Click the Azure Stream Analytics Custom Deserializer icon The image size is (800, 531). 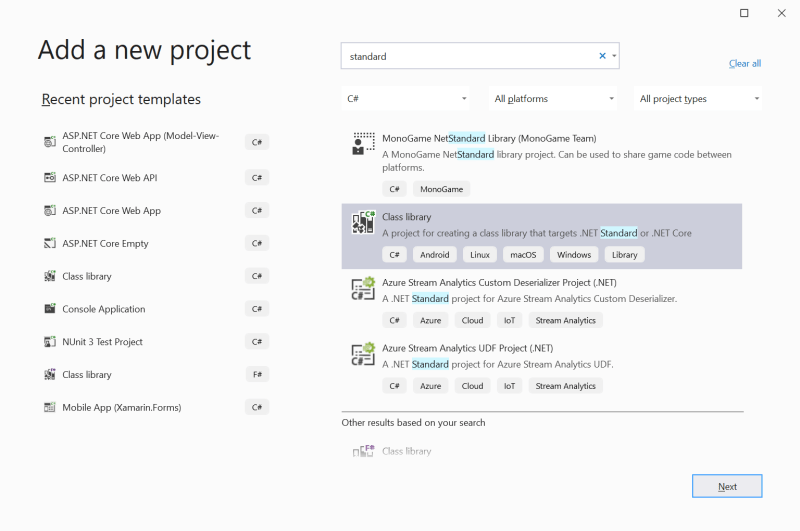click(x=363, y=288)
